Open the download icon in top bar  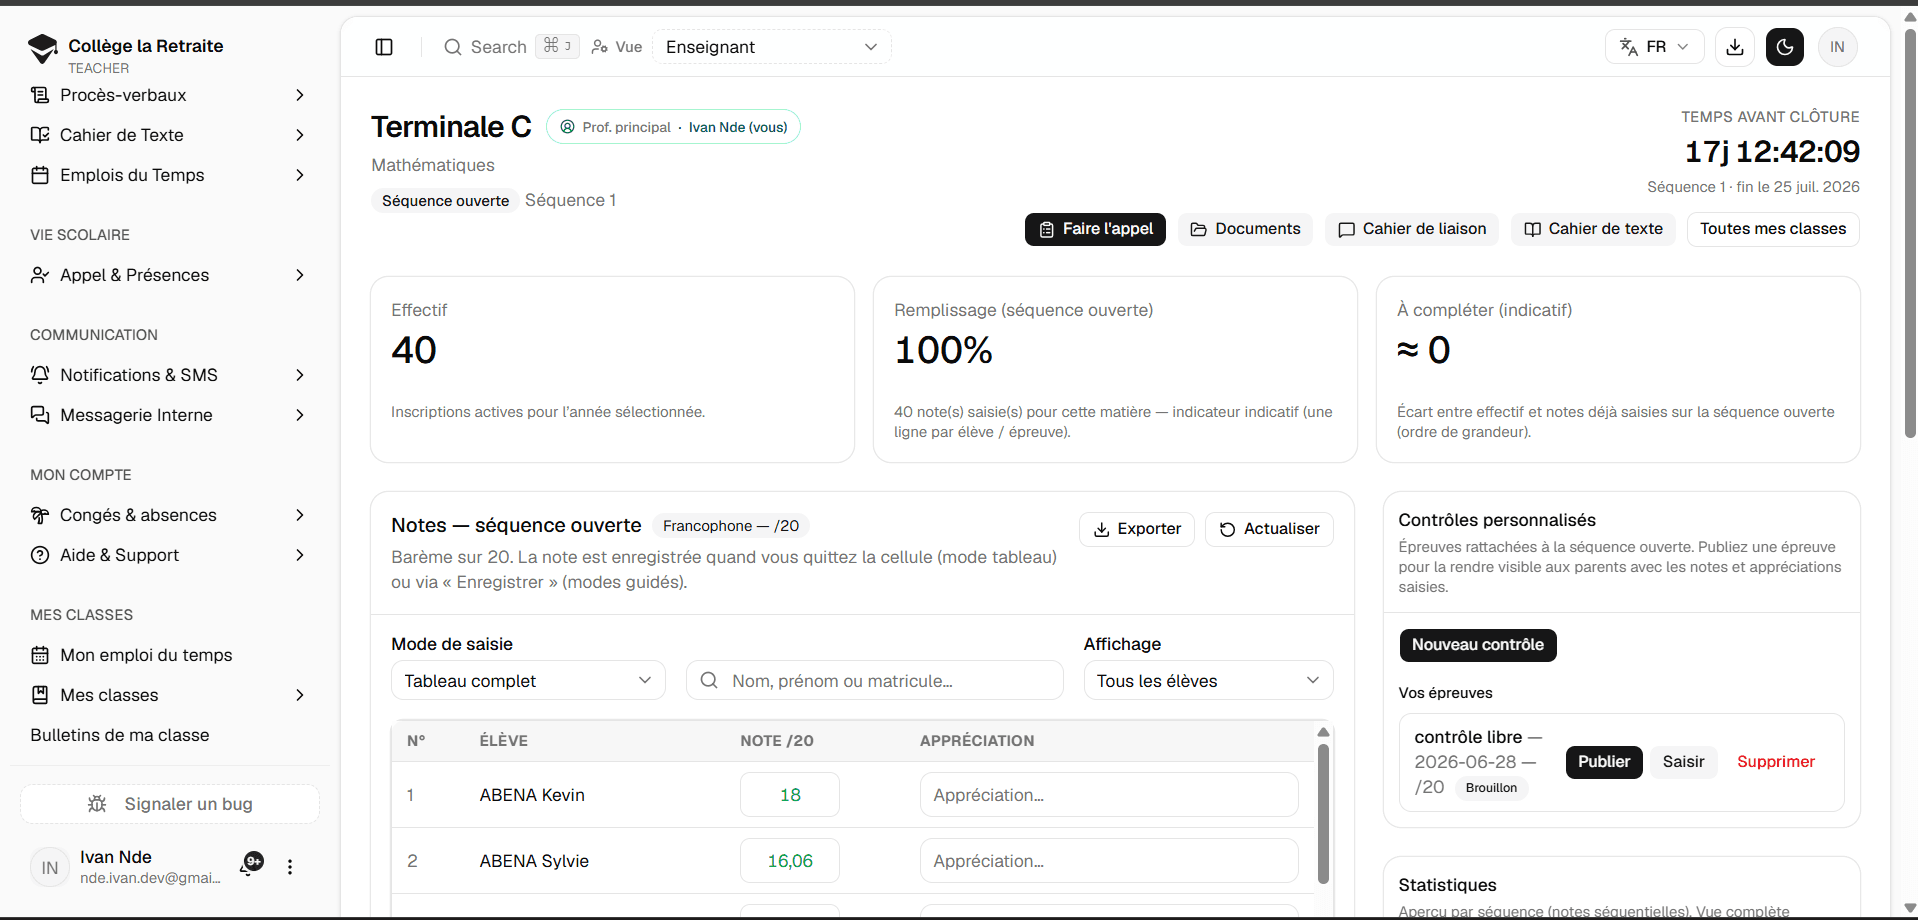tap(1735, 47)
